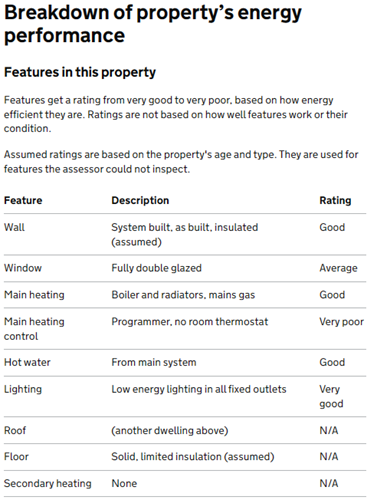Viewport: 377px width, 500px height.
Task: Click the 'Feature' column header
Action: pyautogui.click(x=23, y=200)
